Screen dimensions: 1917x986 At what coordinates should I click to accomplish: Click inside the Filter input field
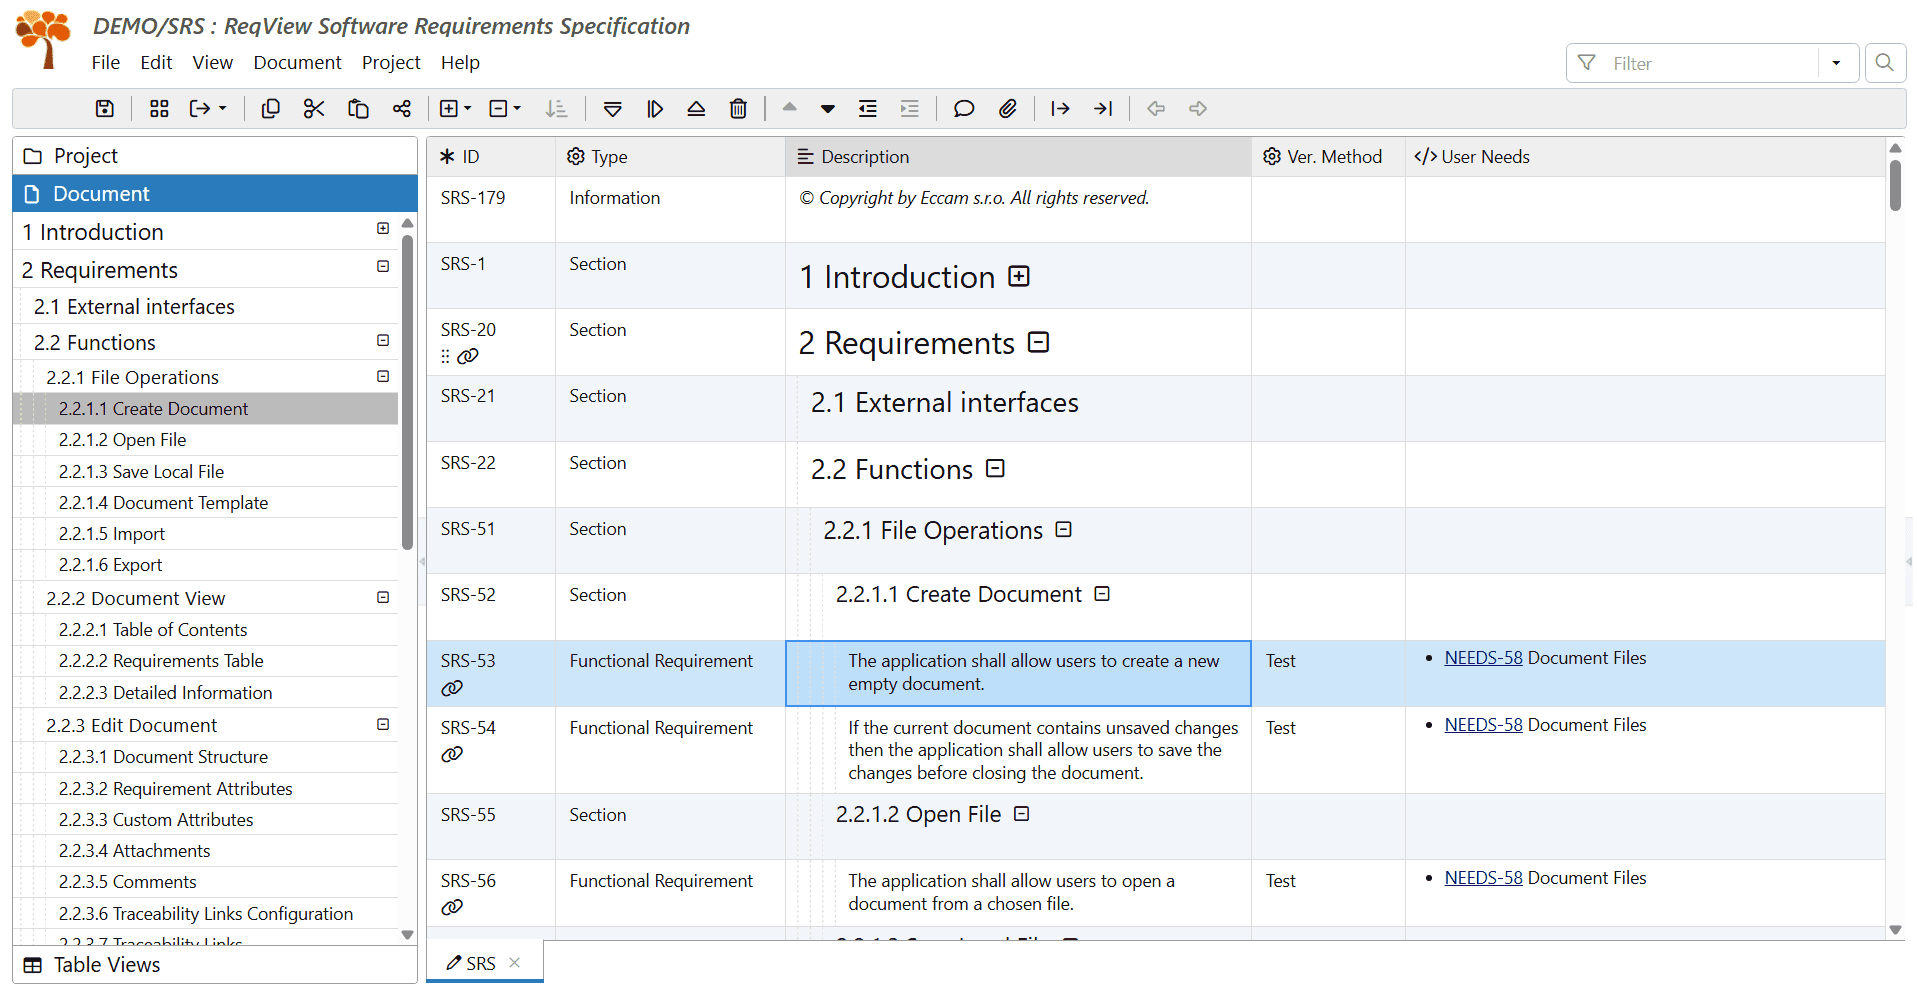[x=1710, y=63]
